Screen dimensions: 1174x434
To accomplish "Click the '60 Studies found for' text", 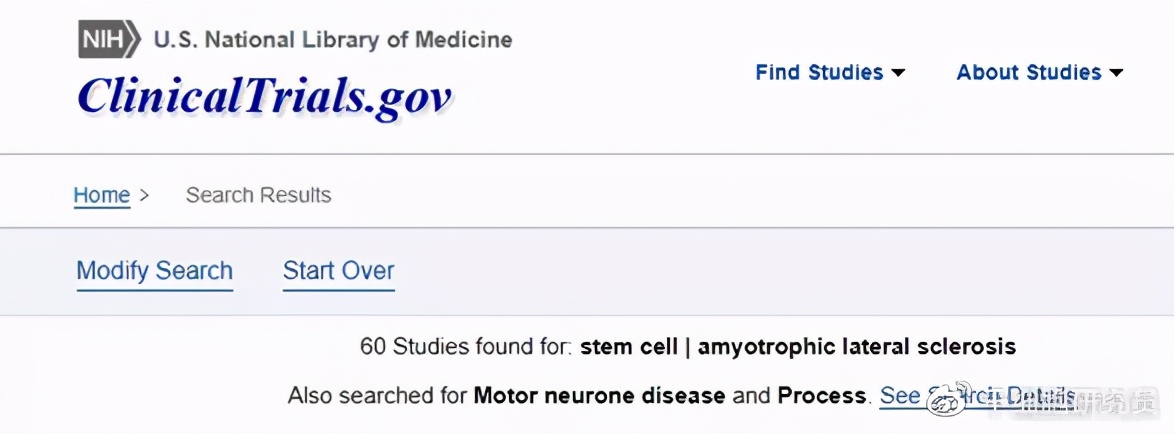I will [x=466, y=347].
